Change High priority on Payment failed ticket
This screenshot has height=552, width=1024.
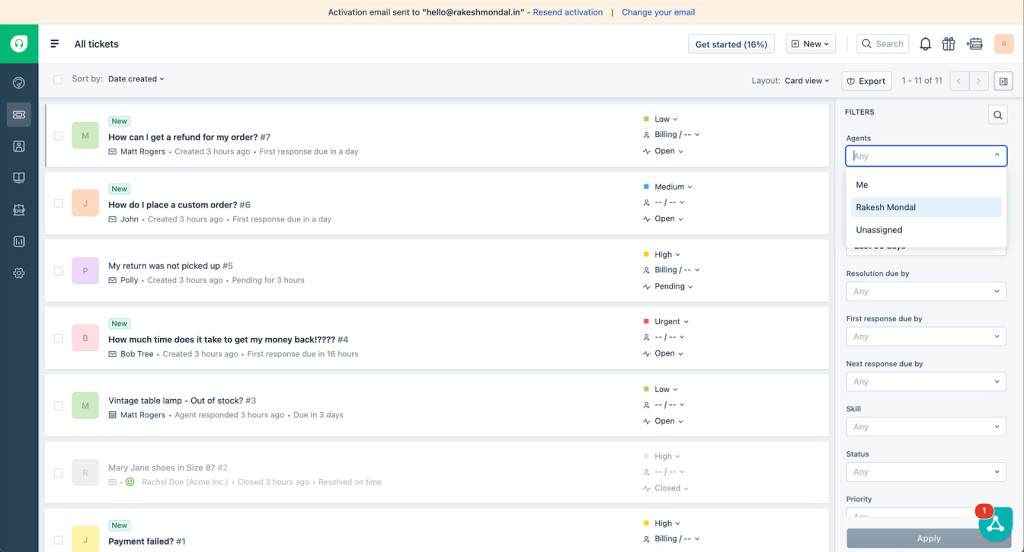click(662, 523)
